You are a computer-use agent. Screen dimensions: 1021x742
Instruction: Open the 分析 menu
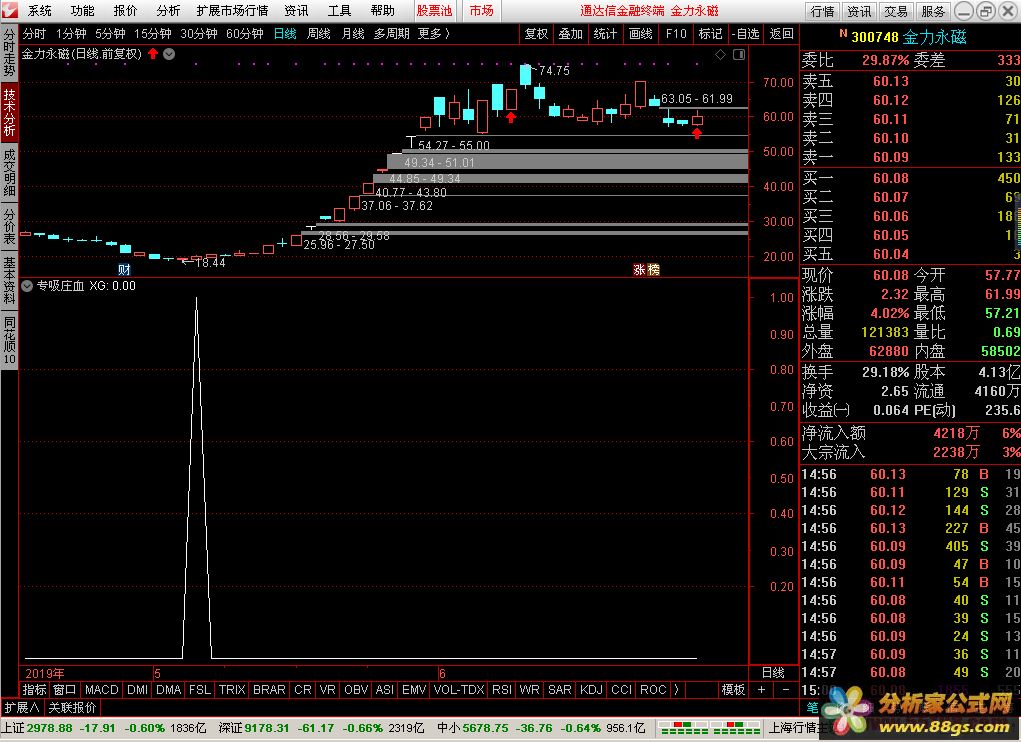click(168, 11)
